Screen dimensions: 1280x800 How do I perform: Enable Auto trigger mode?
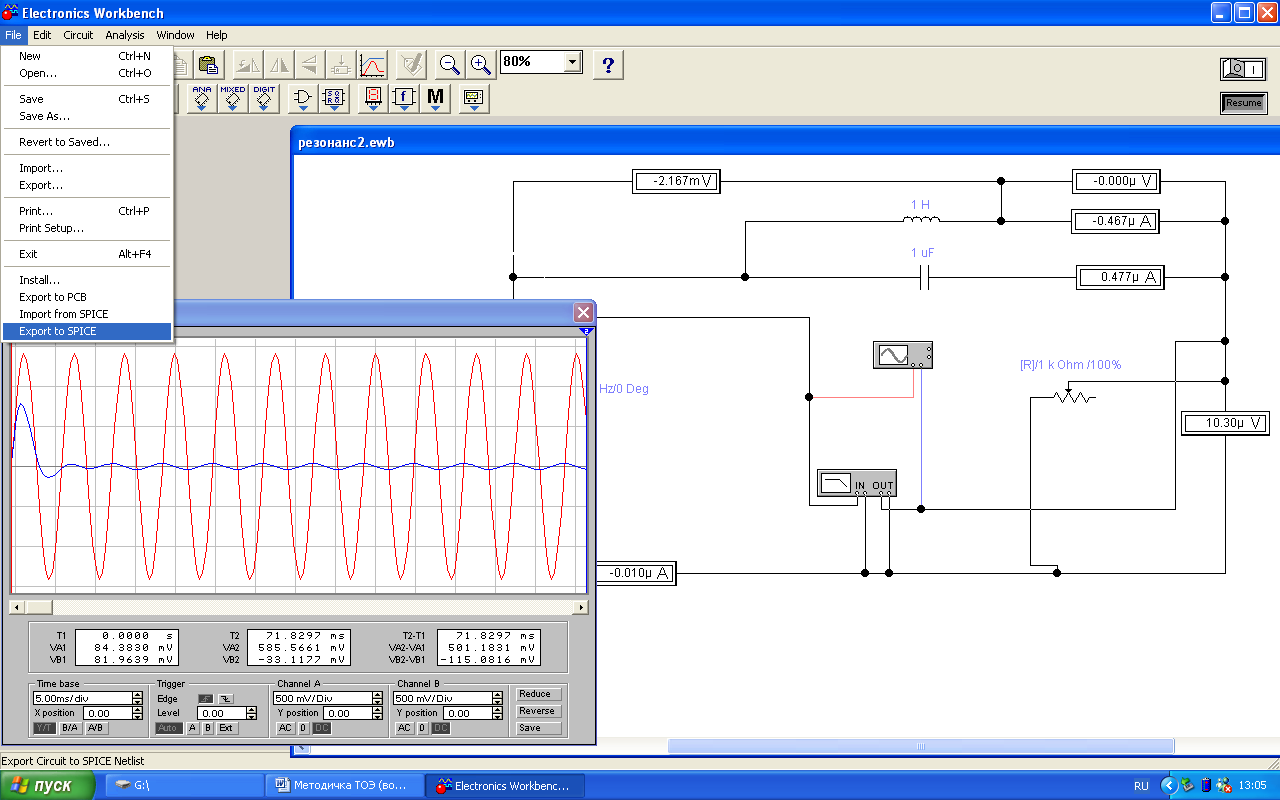click(x=168, y=728)
